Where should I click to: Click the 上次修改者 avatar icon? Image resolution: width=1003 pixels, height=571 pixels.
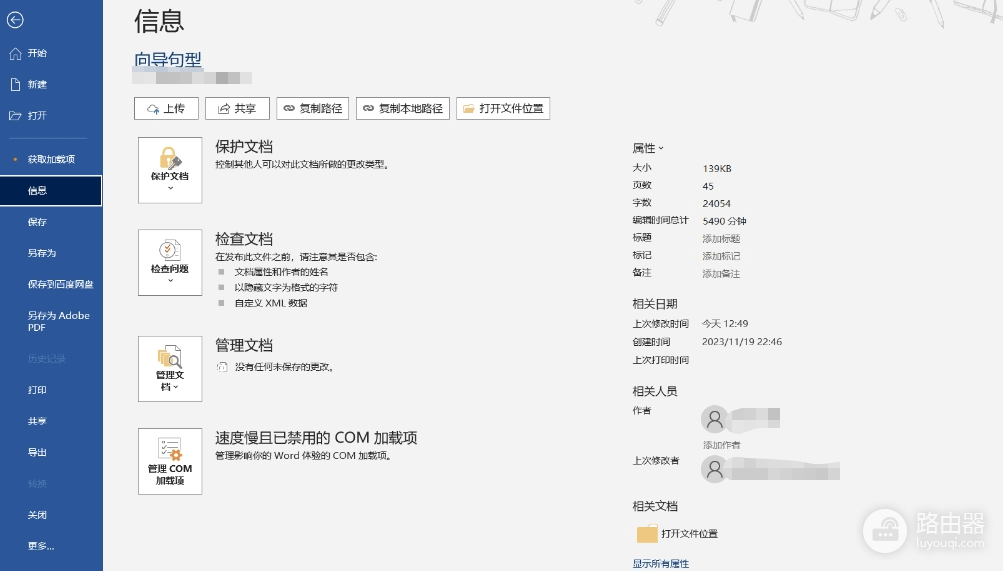click(x=715, y=470)
